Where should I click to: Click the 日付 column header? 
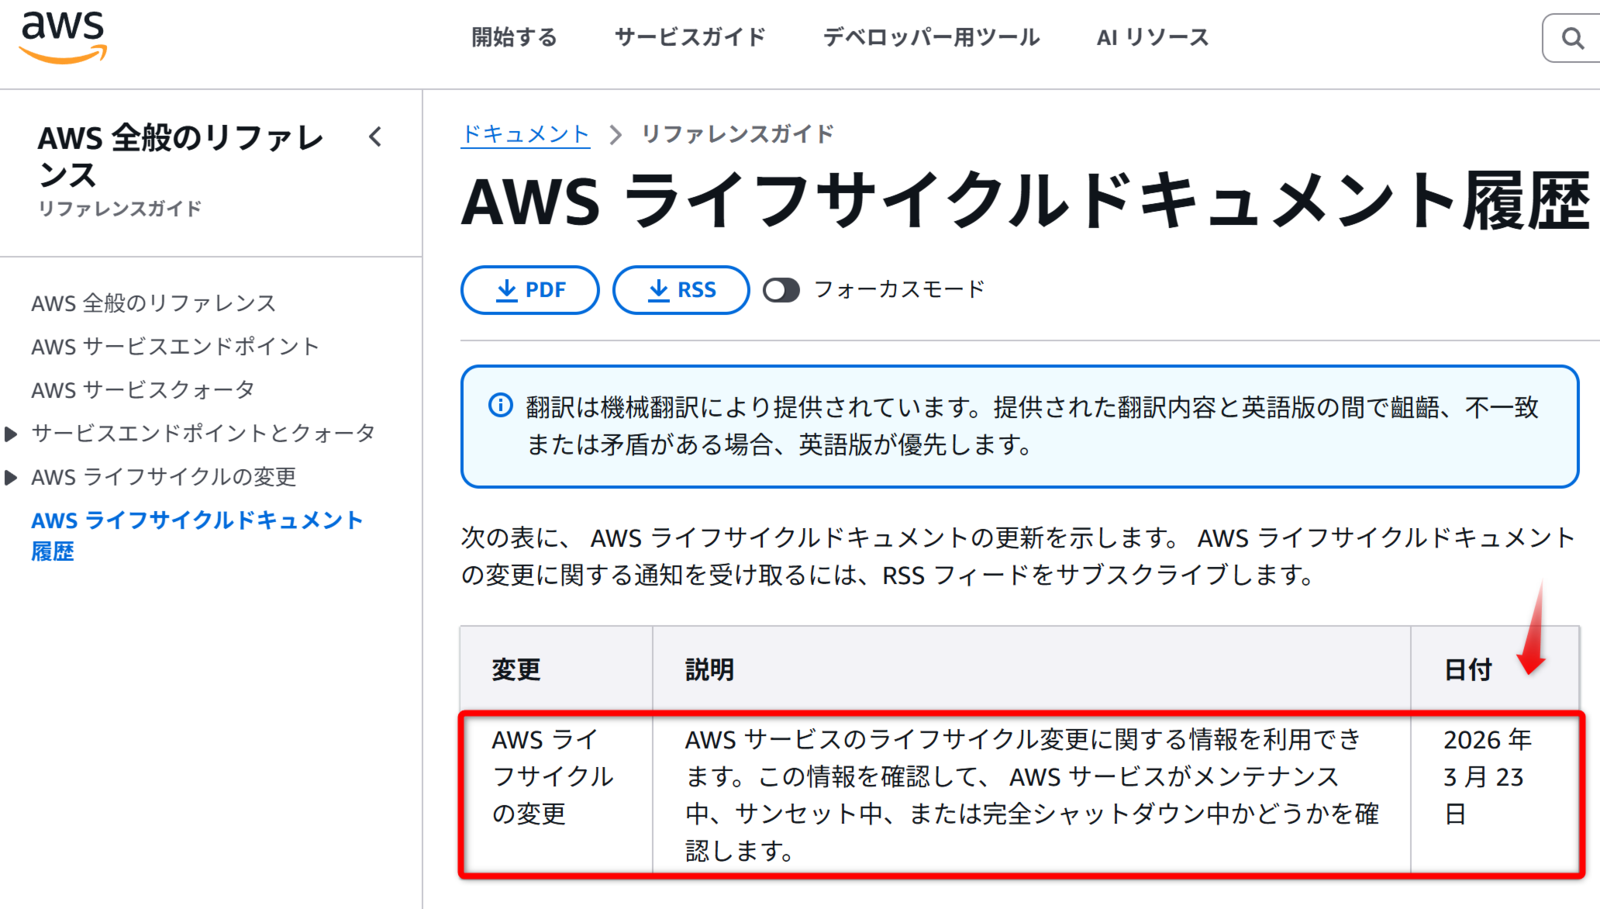pyautogui.click(x=1468, y=670)
